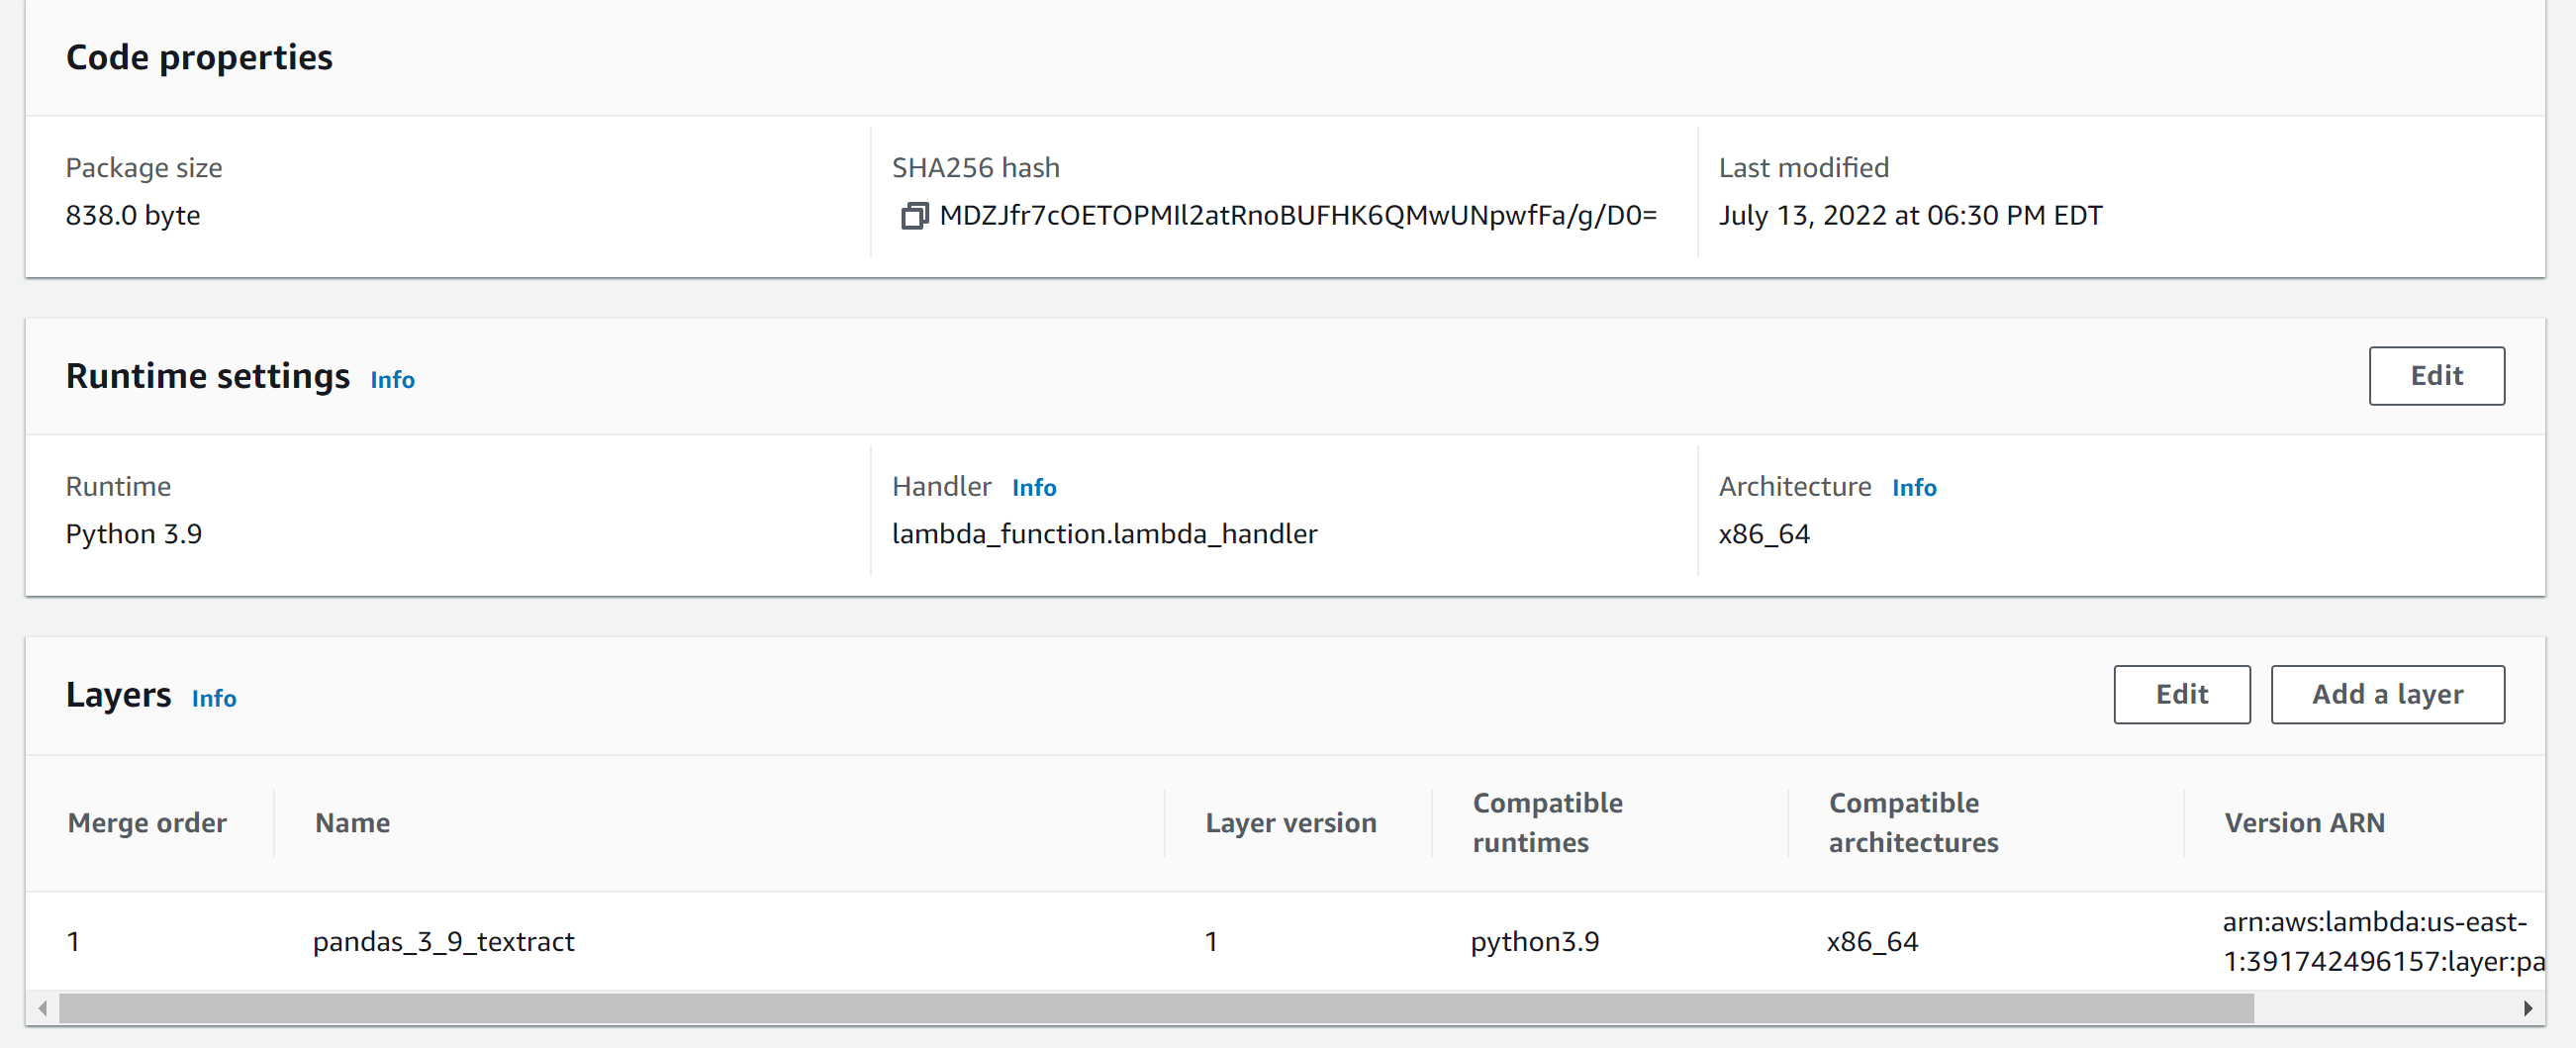
Task: Open Info next to Layers heading
Action: click(214, 699)
